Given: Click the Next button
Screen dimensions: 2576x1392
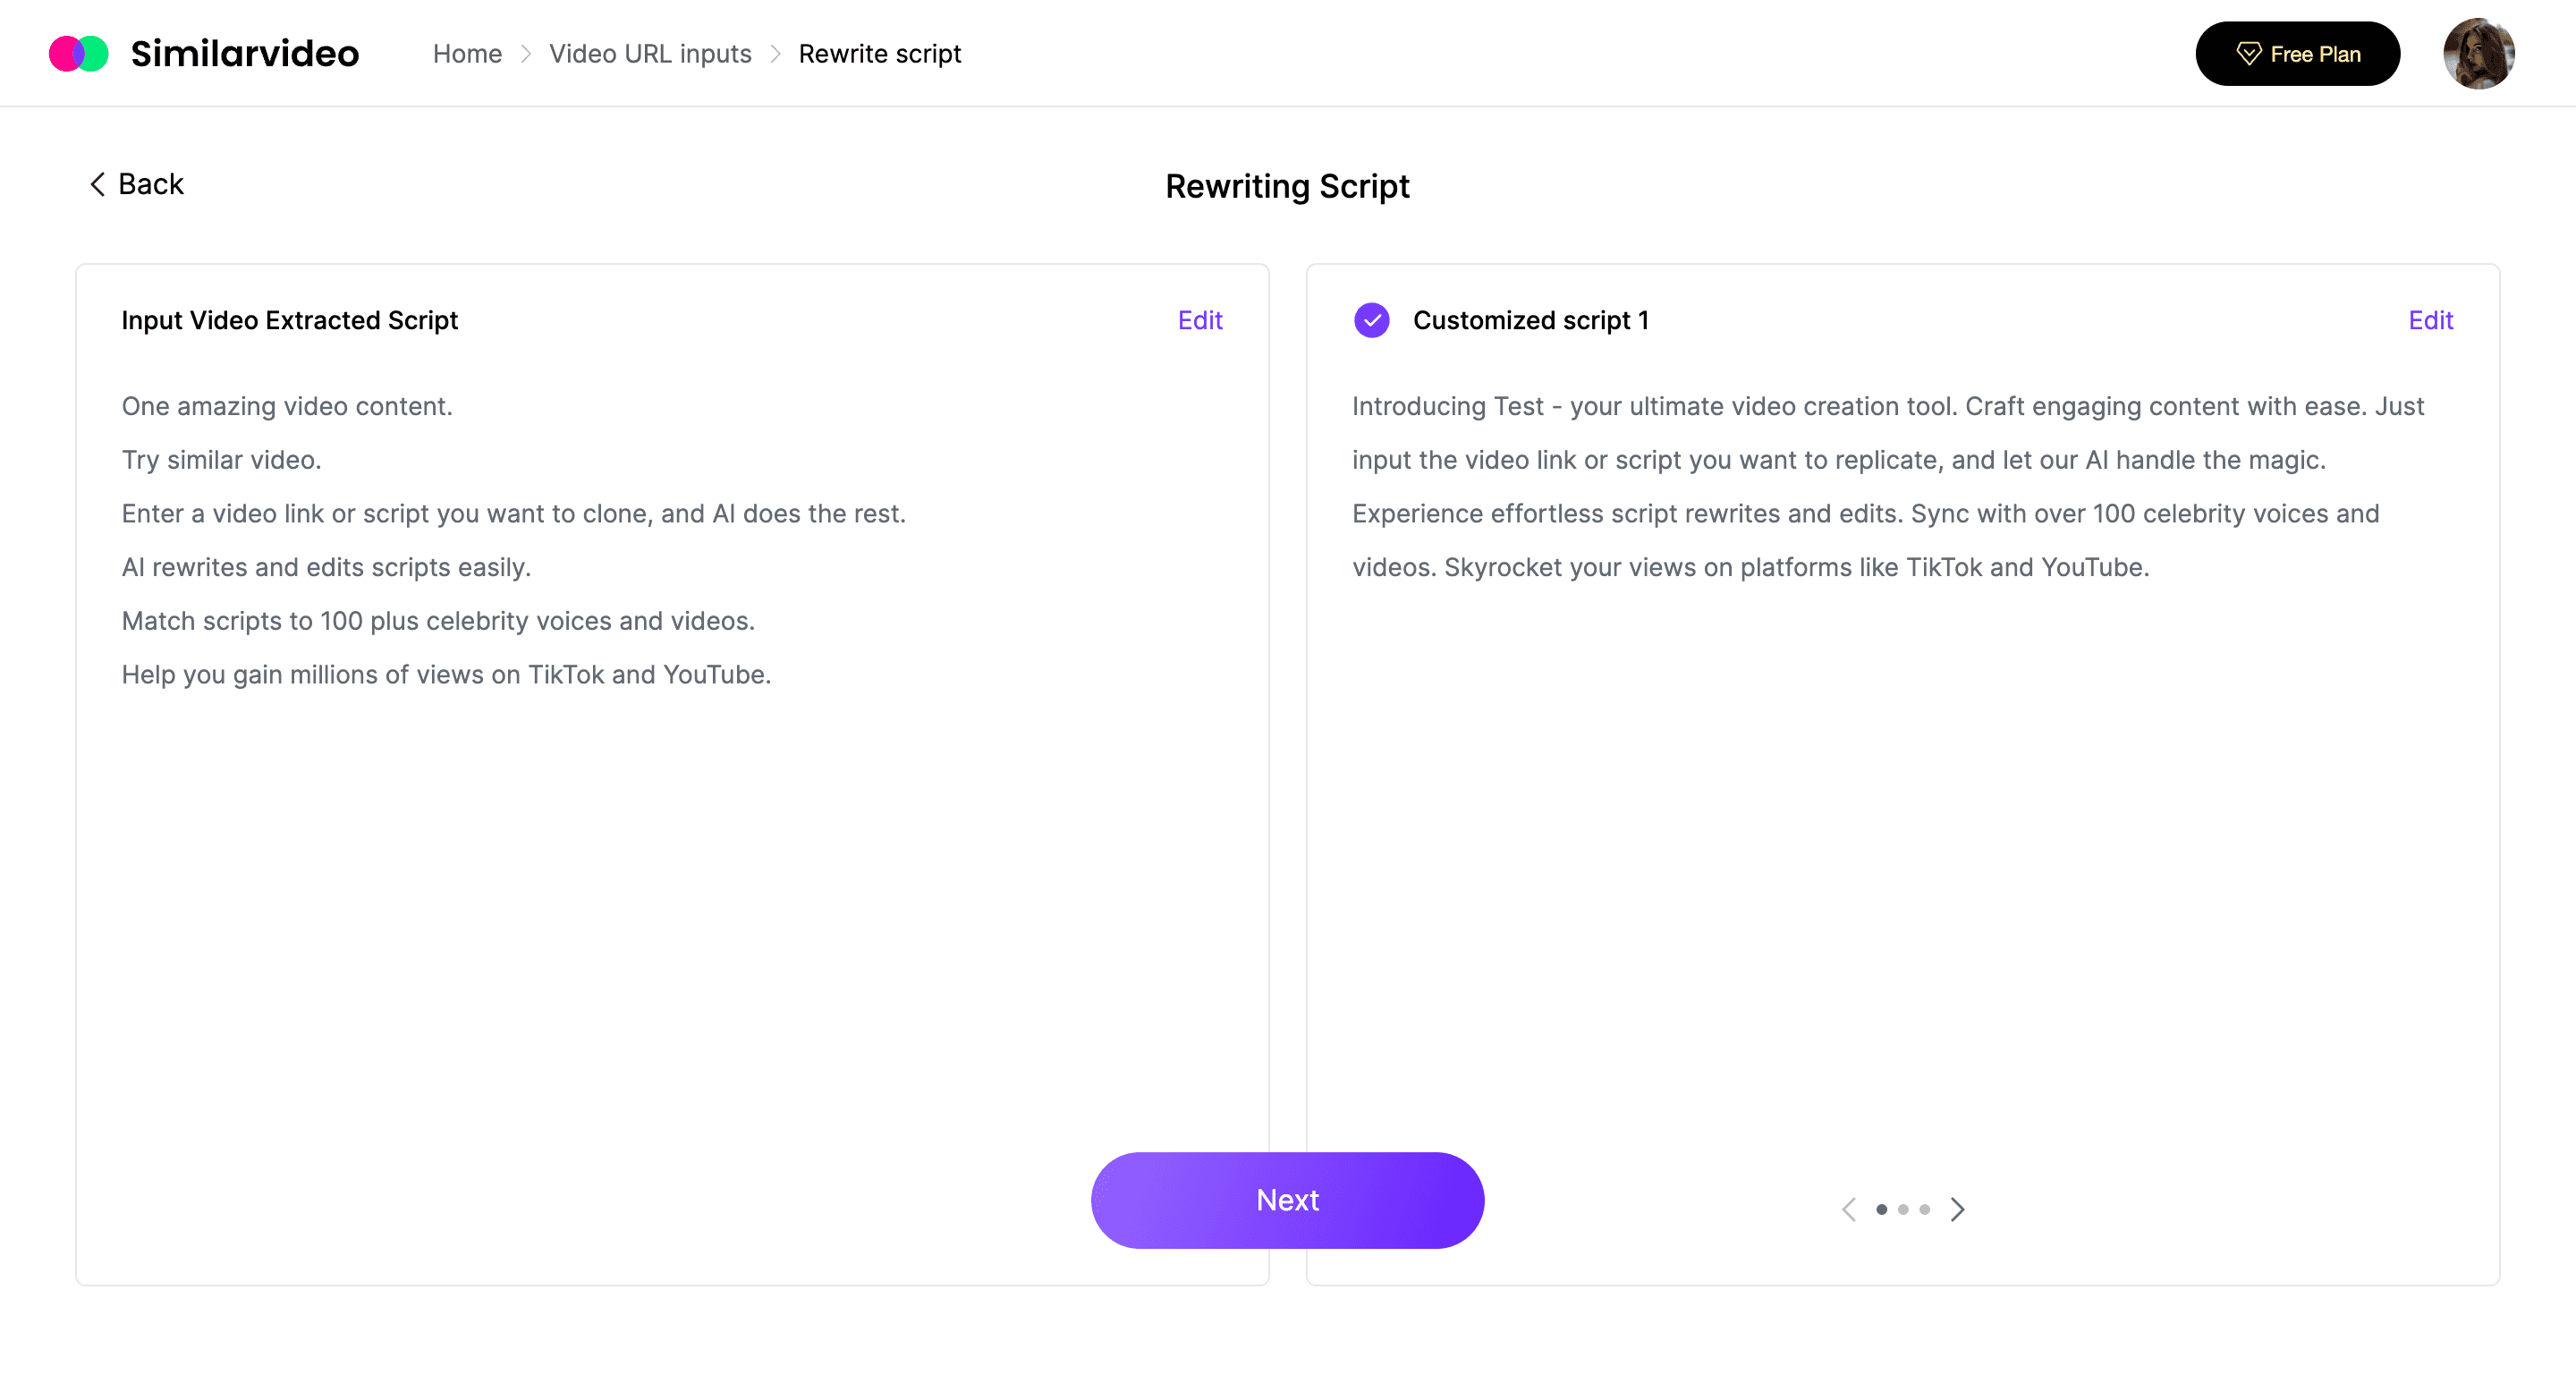Looking at the screenshot, I should click(1287, 1200).
